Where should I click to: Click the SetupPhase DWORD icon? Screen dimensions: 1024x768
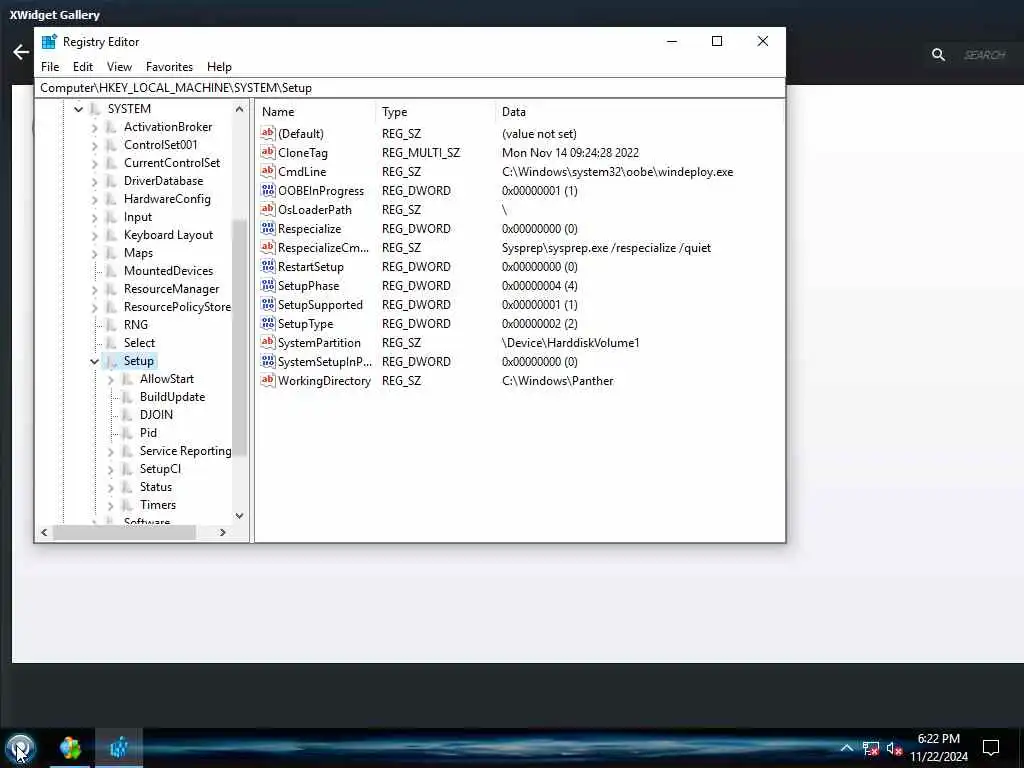(x=268, y=285)
